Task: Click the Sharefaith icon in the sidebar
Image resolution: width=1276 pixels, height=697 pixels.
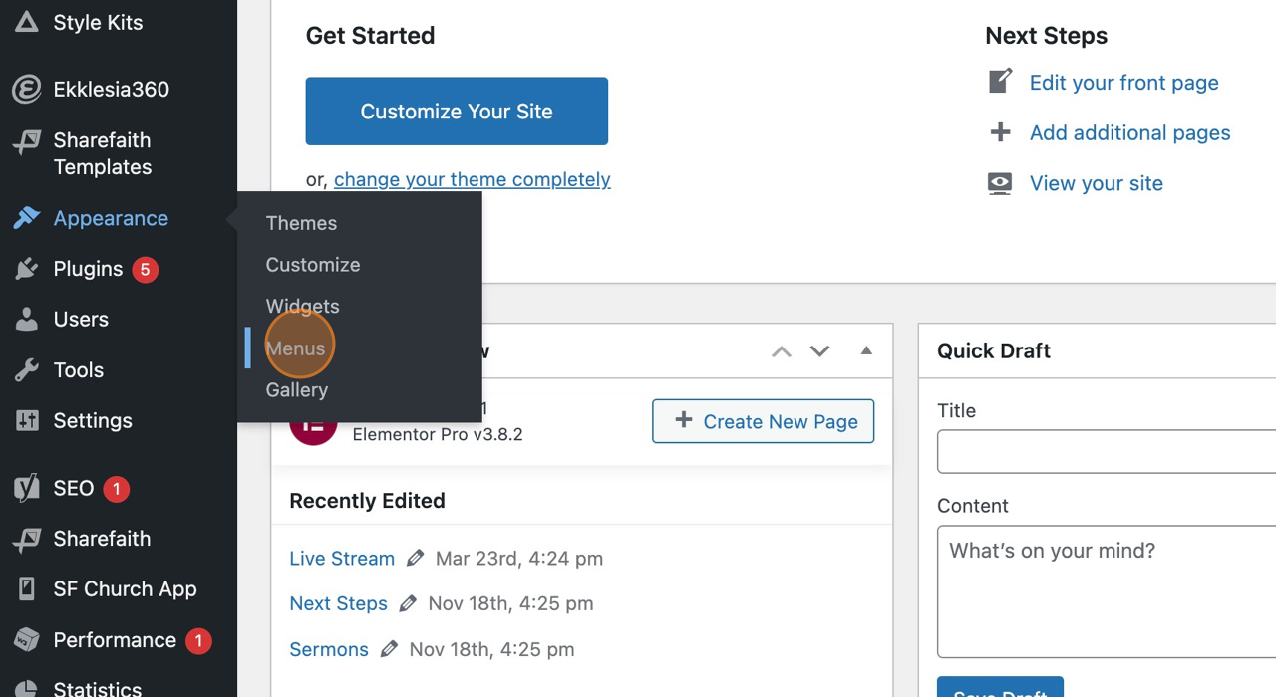Action: tap(27, 539)
